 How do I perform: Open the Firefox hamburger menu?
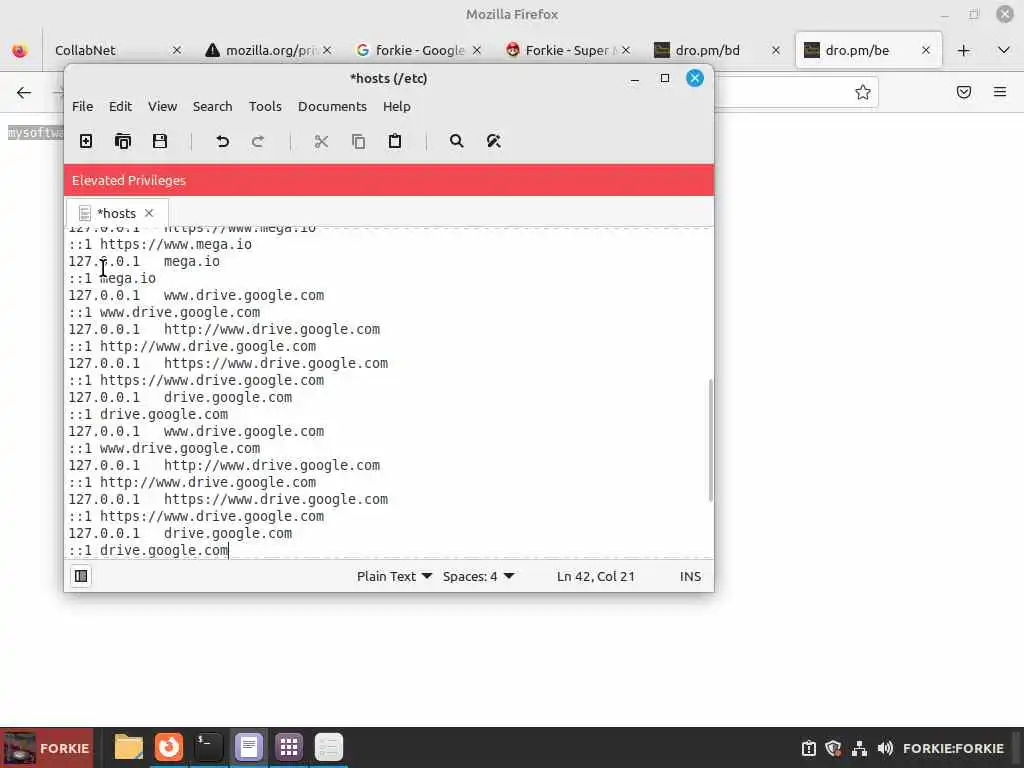point(1000,92)
